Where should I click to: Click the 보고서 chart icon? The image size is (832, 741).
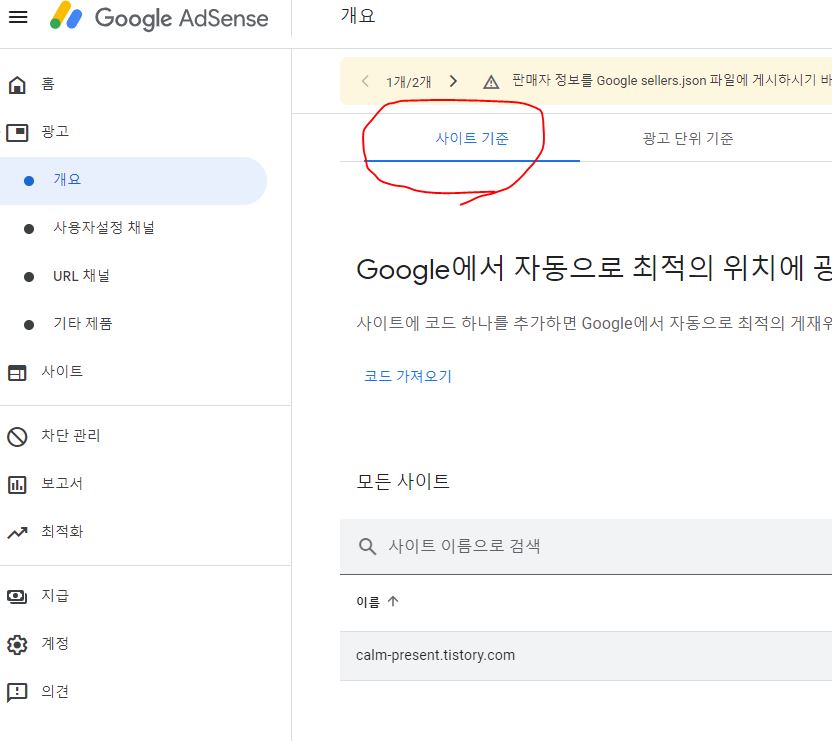point(17,485)
